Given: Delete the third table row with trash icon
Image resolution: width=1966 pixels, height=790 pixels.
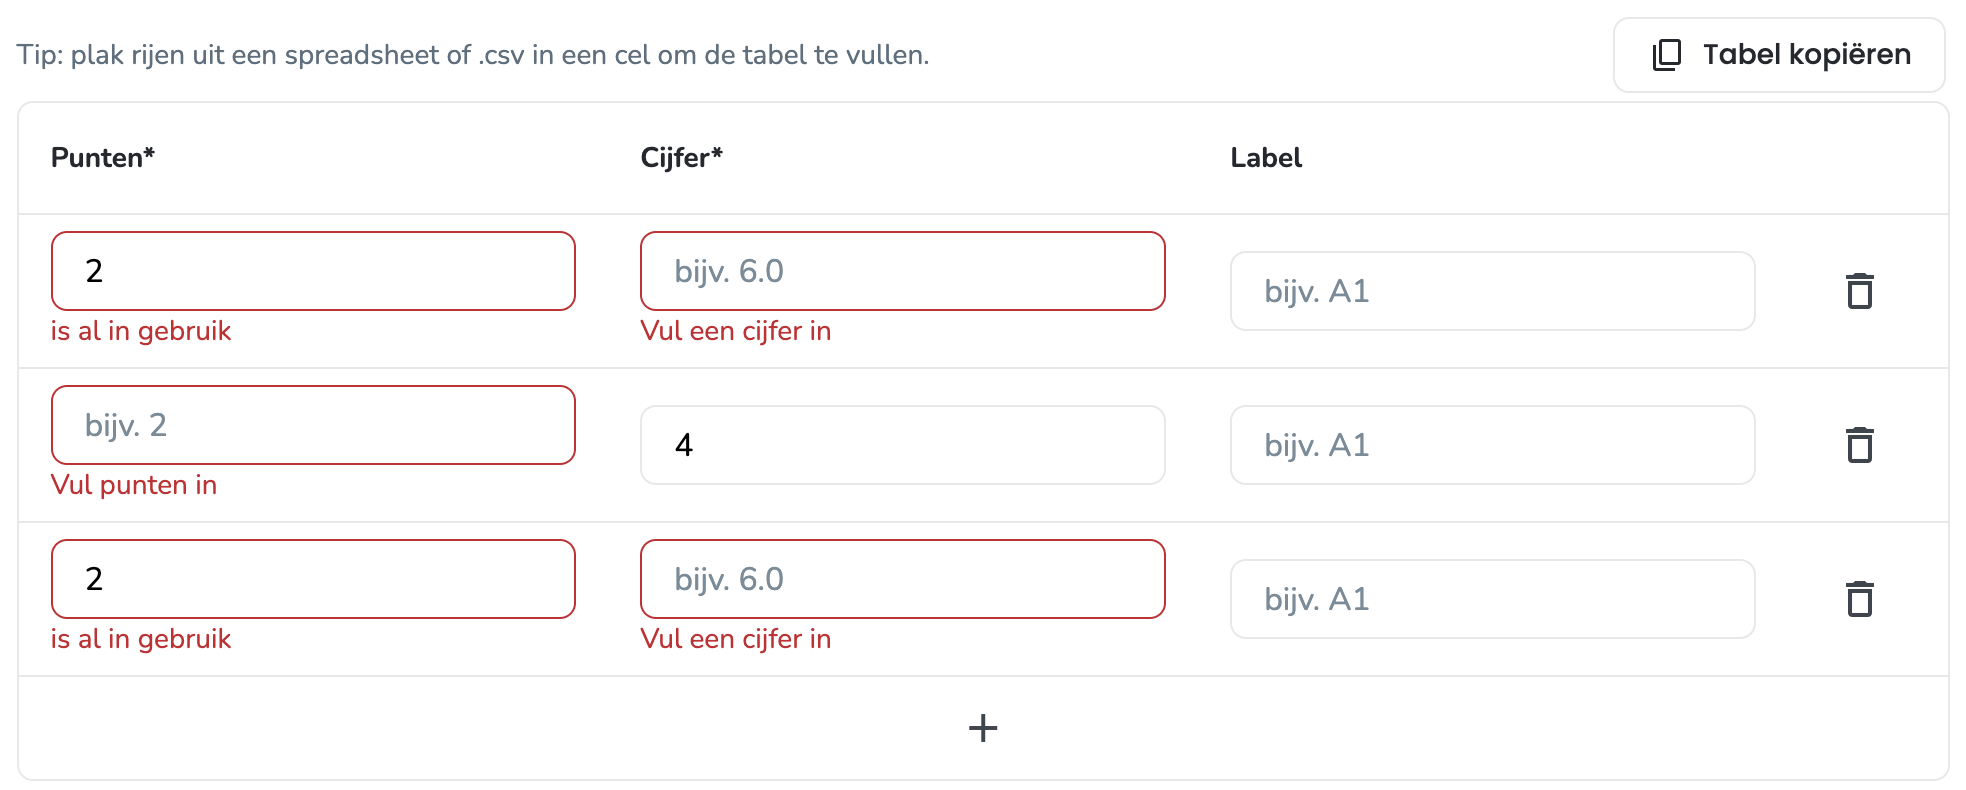Looking at the screenshot, I should click(1860, 599).
